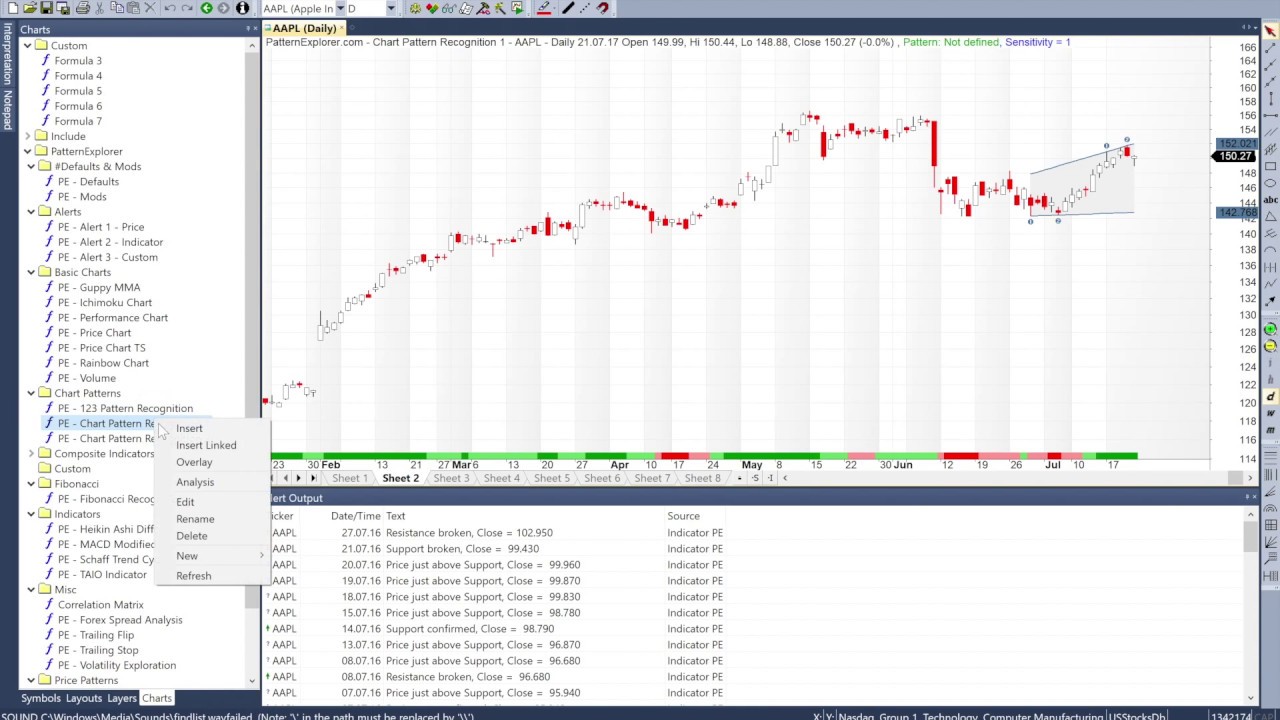Expand the Include folder
1280x720 pixels.
pyautogui.click(x=27, y=136)
